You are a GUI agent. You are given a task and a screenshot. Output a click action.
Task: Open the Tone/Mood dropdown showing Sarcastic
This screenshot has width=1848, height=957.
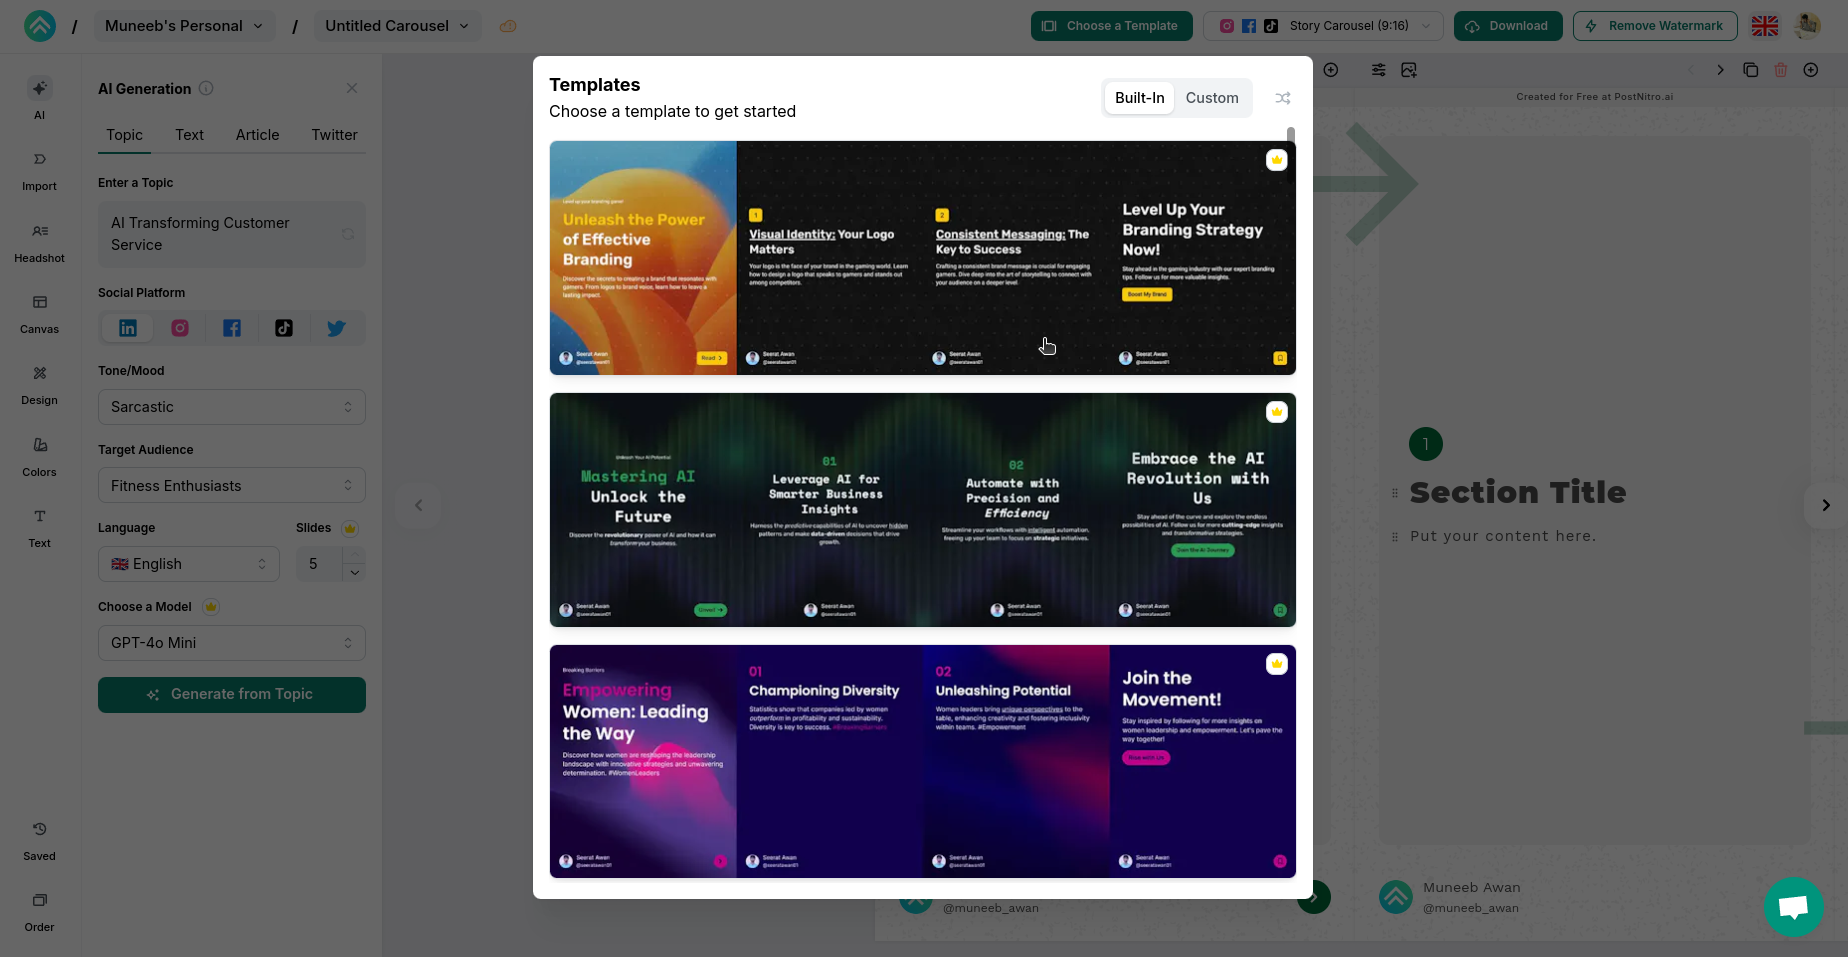232,407
